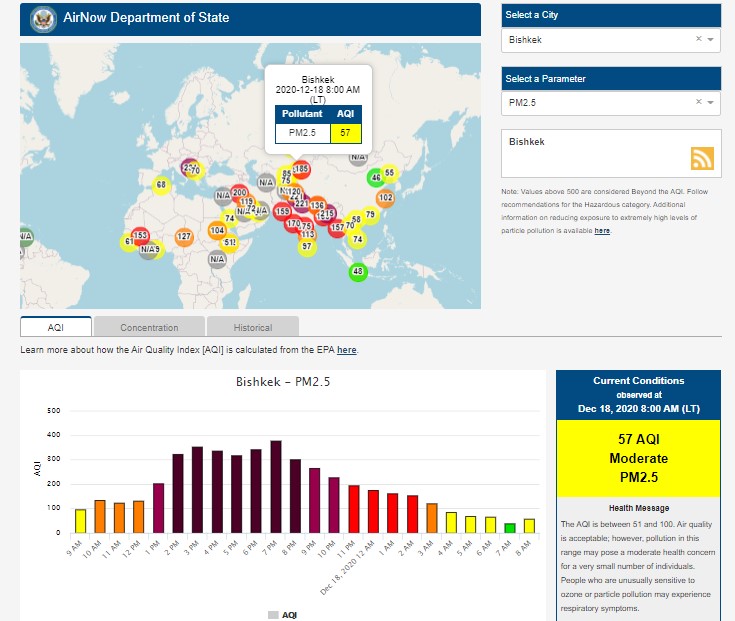Clear the Bishkek city selection
Viewport: 735px width, 621px height.
(698, 40)
